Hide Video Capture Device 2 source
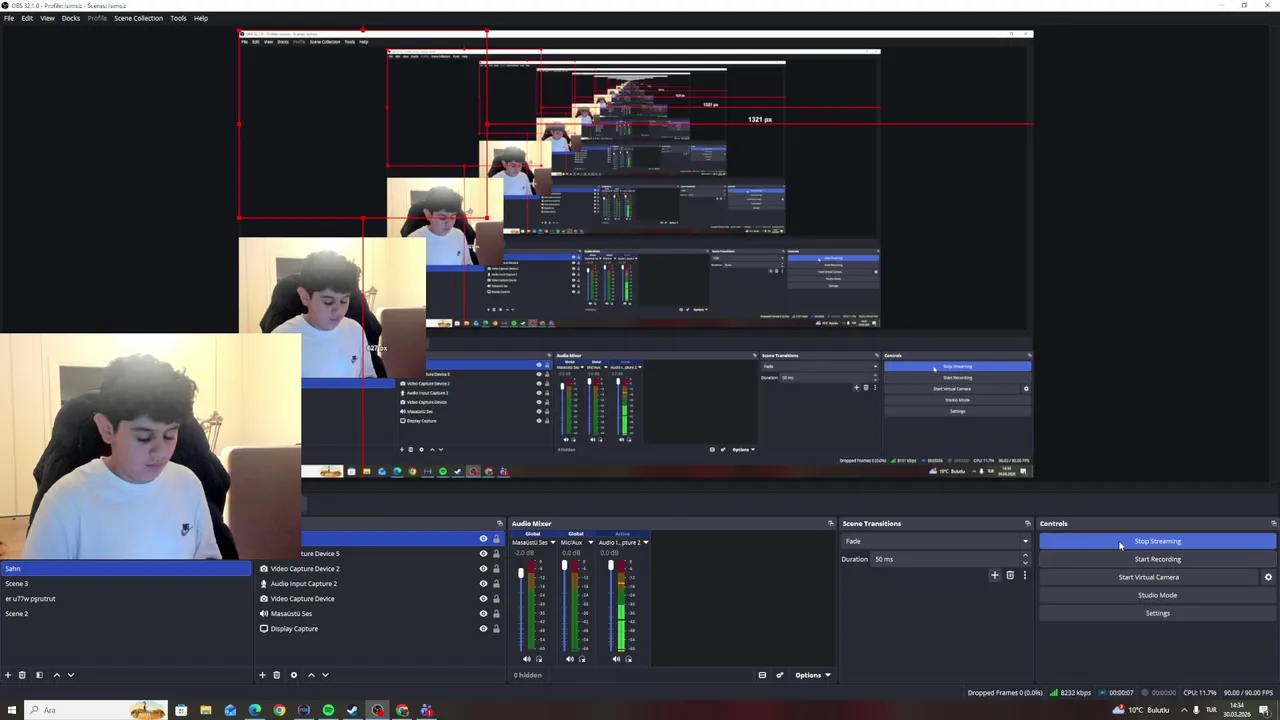 pyautogui.click(x=483, y=569)
